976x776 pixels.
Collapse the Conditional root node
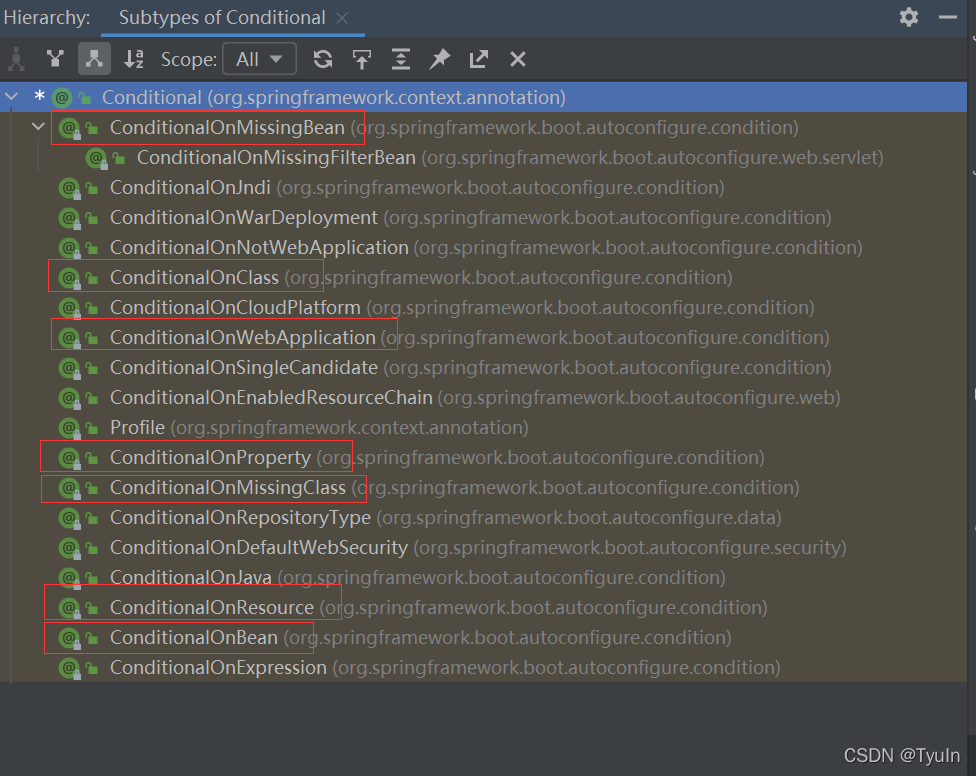[x=12, y=96]
